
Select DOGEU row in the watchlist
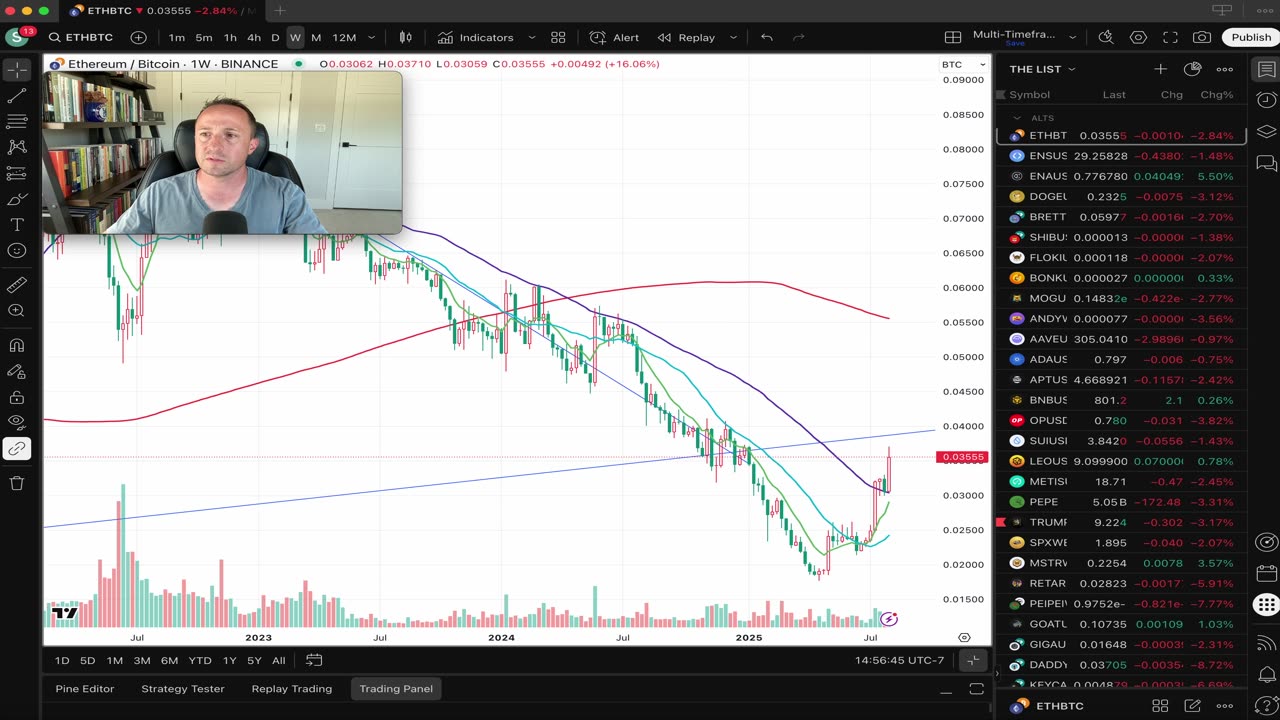pyautogui.click(x=1121, y=196)
